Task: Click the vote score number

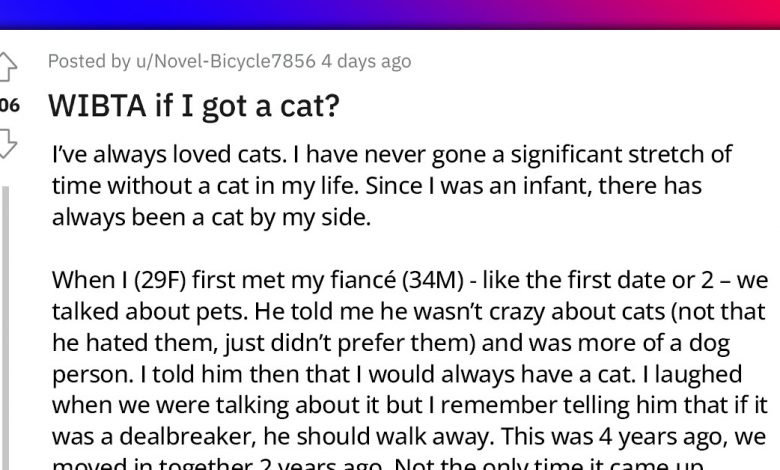Action: pyautogui.click(x=8, y=104)
